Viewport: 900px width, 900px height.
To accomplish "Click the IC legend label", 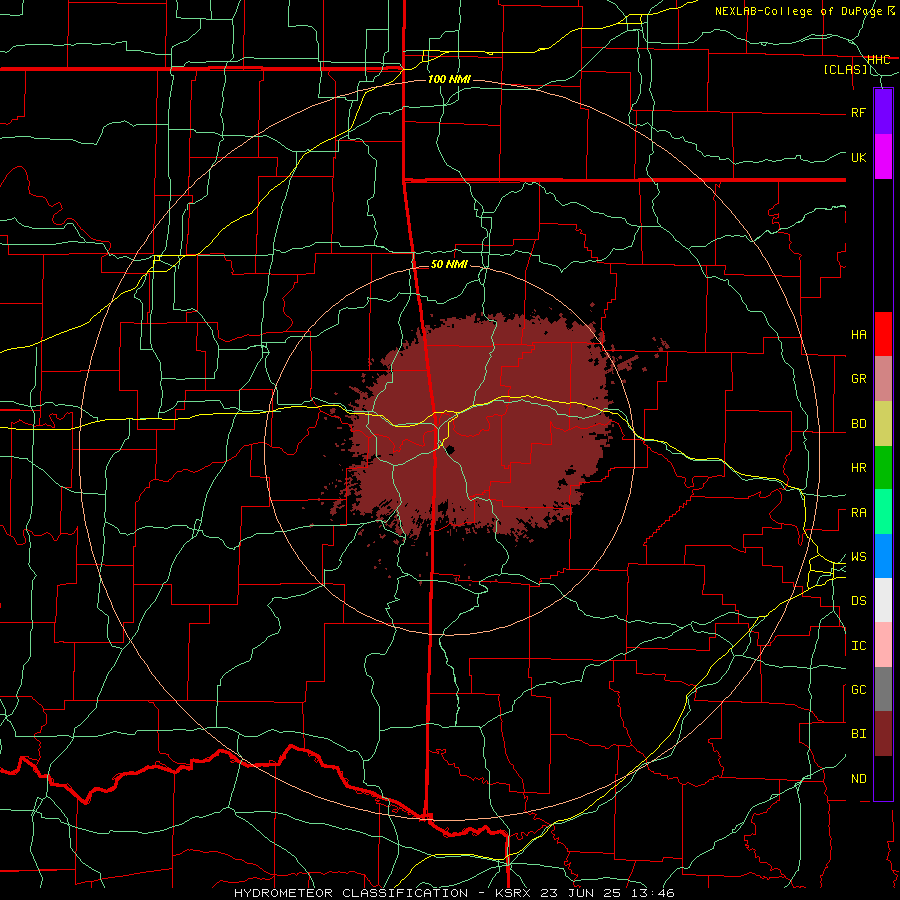I will (859, 646).
